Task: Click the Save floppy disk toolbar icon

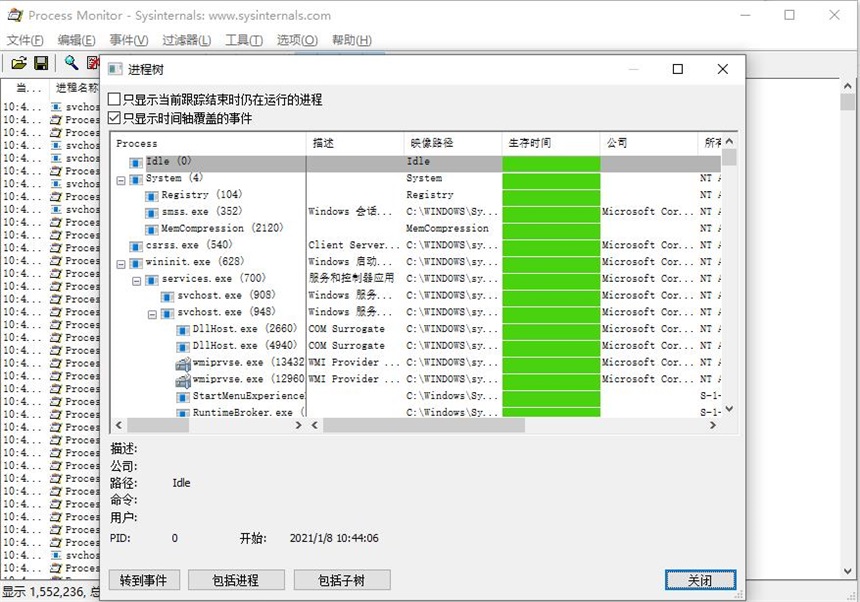Action: click(x=41, y=63)
